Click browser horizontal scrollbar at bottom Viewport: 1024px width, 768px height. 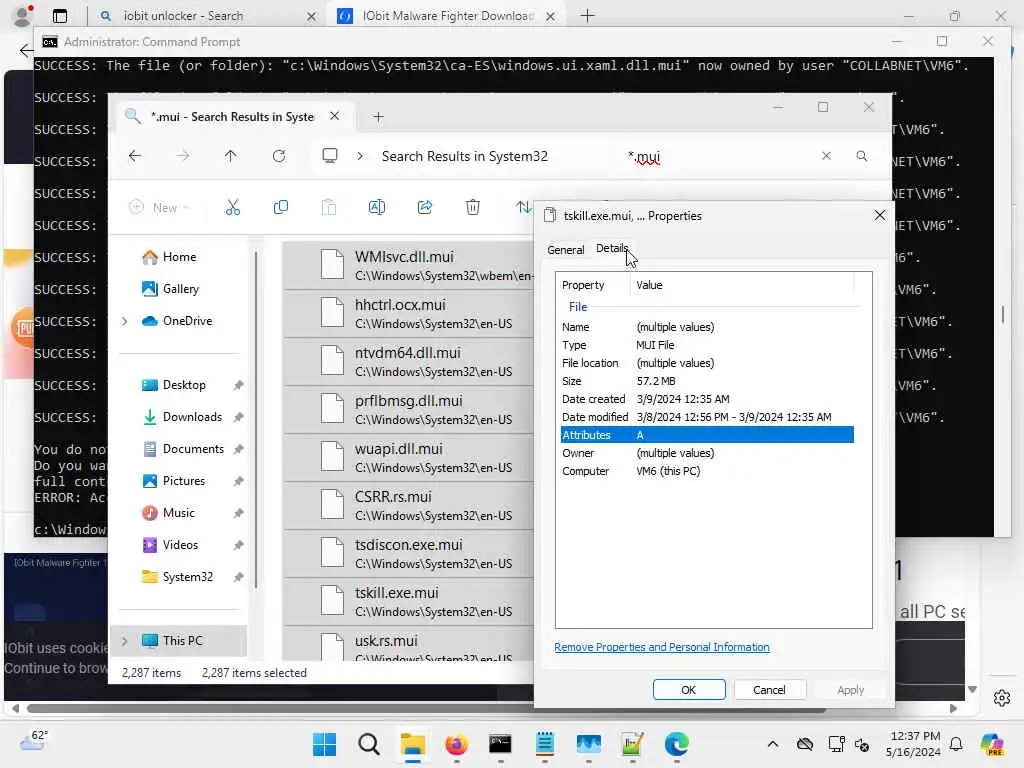(426, 709)
